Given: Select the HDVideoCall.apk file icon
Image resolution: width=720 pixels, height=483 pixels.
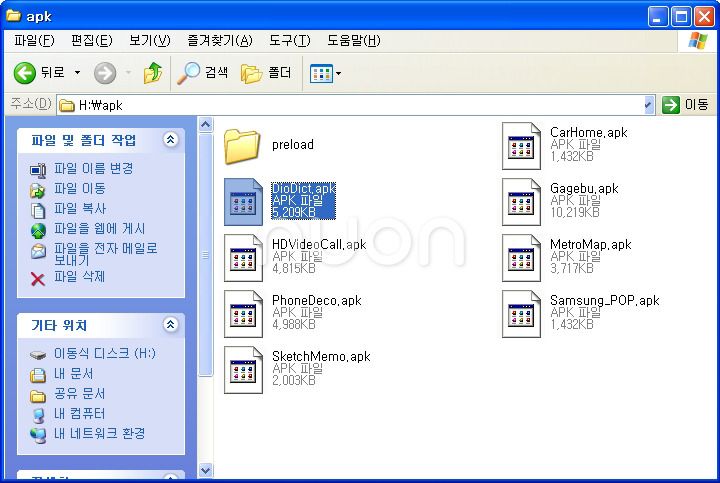Looking at the screenshot, I should tap(243, 258).
